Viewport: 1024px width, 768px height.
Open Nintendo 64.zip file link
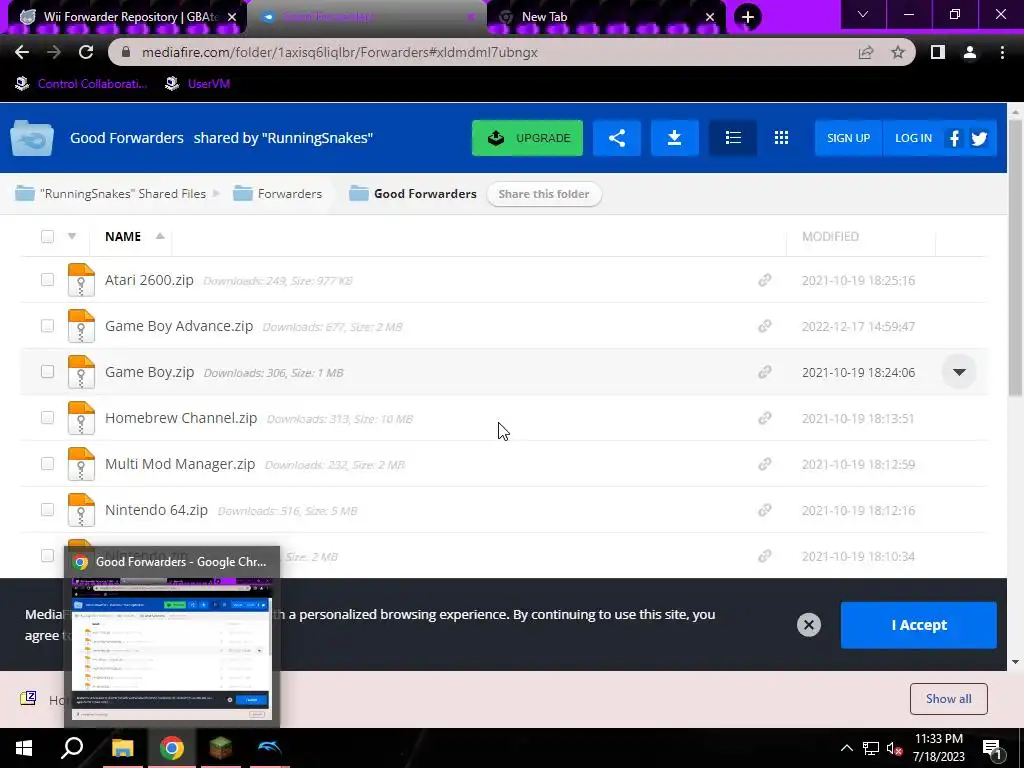[x=156, y=510]
